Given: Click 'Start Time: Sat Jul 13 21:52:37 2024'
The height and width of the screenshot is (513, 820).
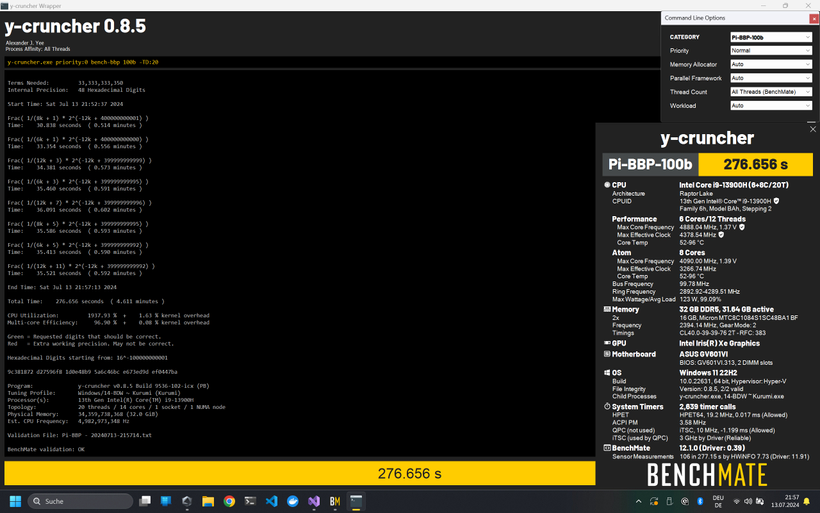Looking at the screenshot, I should 65,104.
